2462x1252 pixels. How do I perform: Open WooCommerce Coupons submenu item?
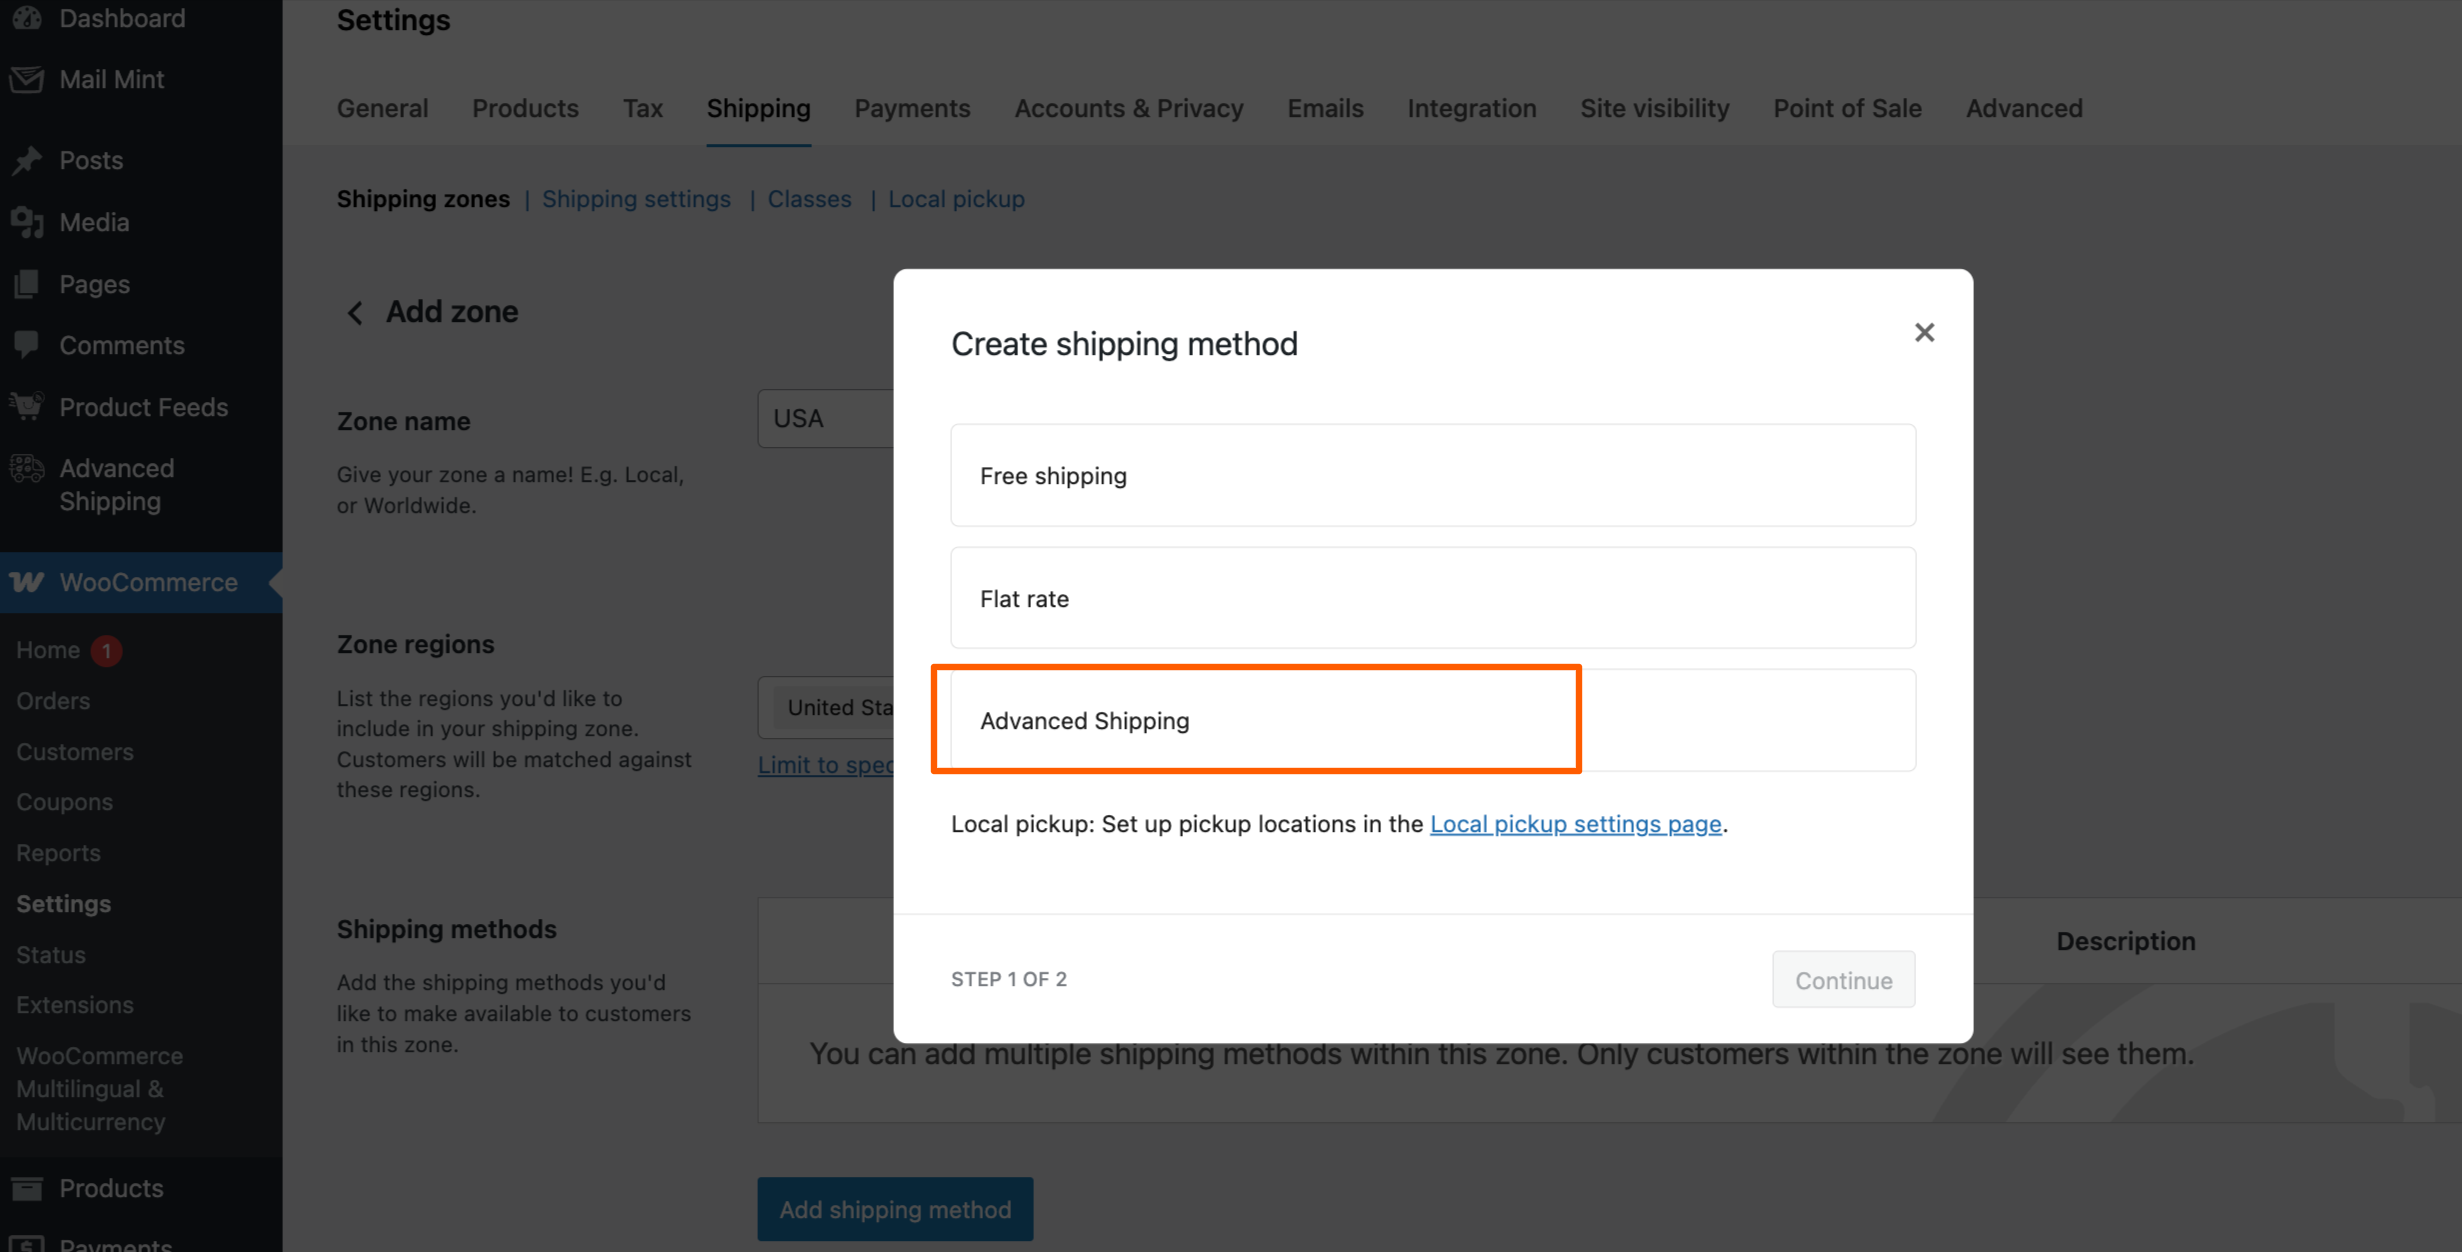[64, 802]
